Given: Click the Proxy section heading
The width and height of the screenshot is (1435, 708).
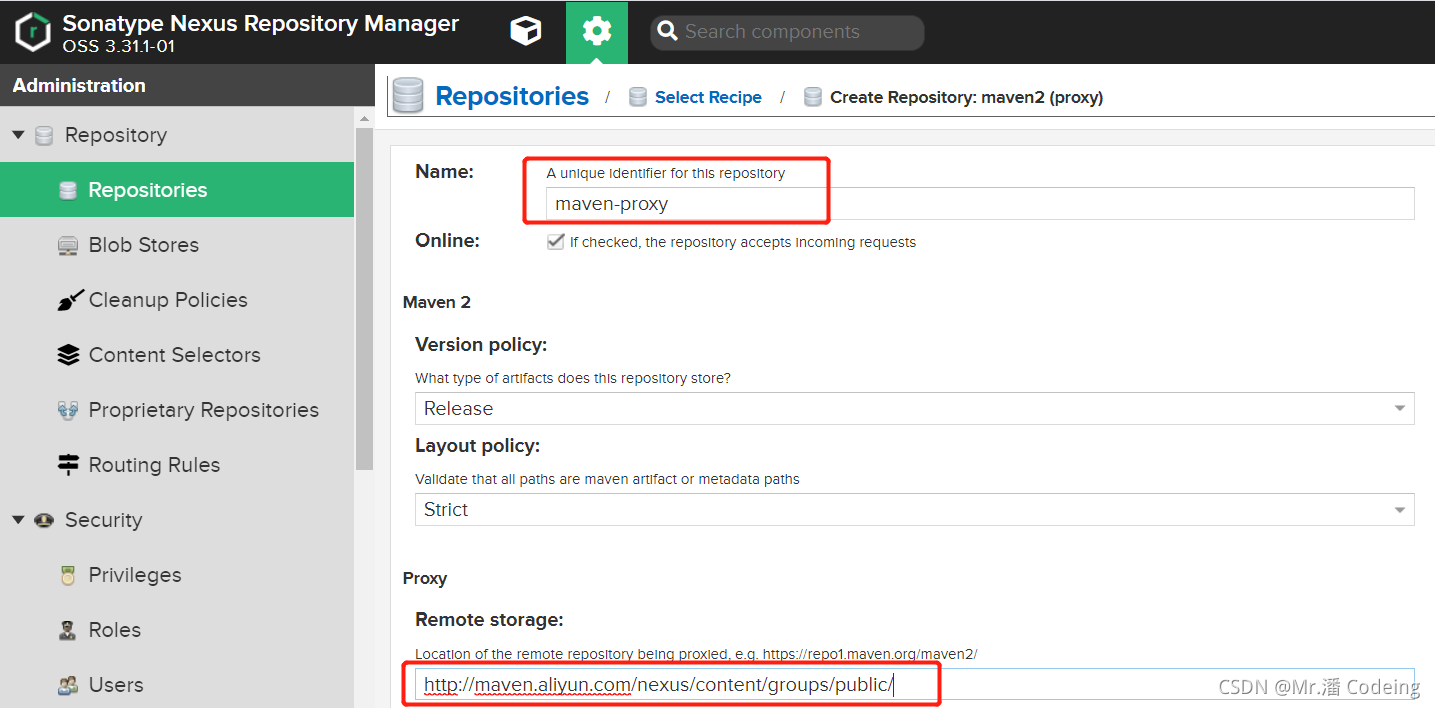Looking at the screenshot, I should pos(425,578).
